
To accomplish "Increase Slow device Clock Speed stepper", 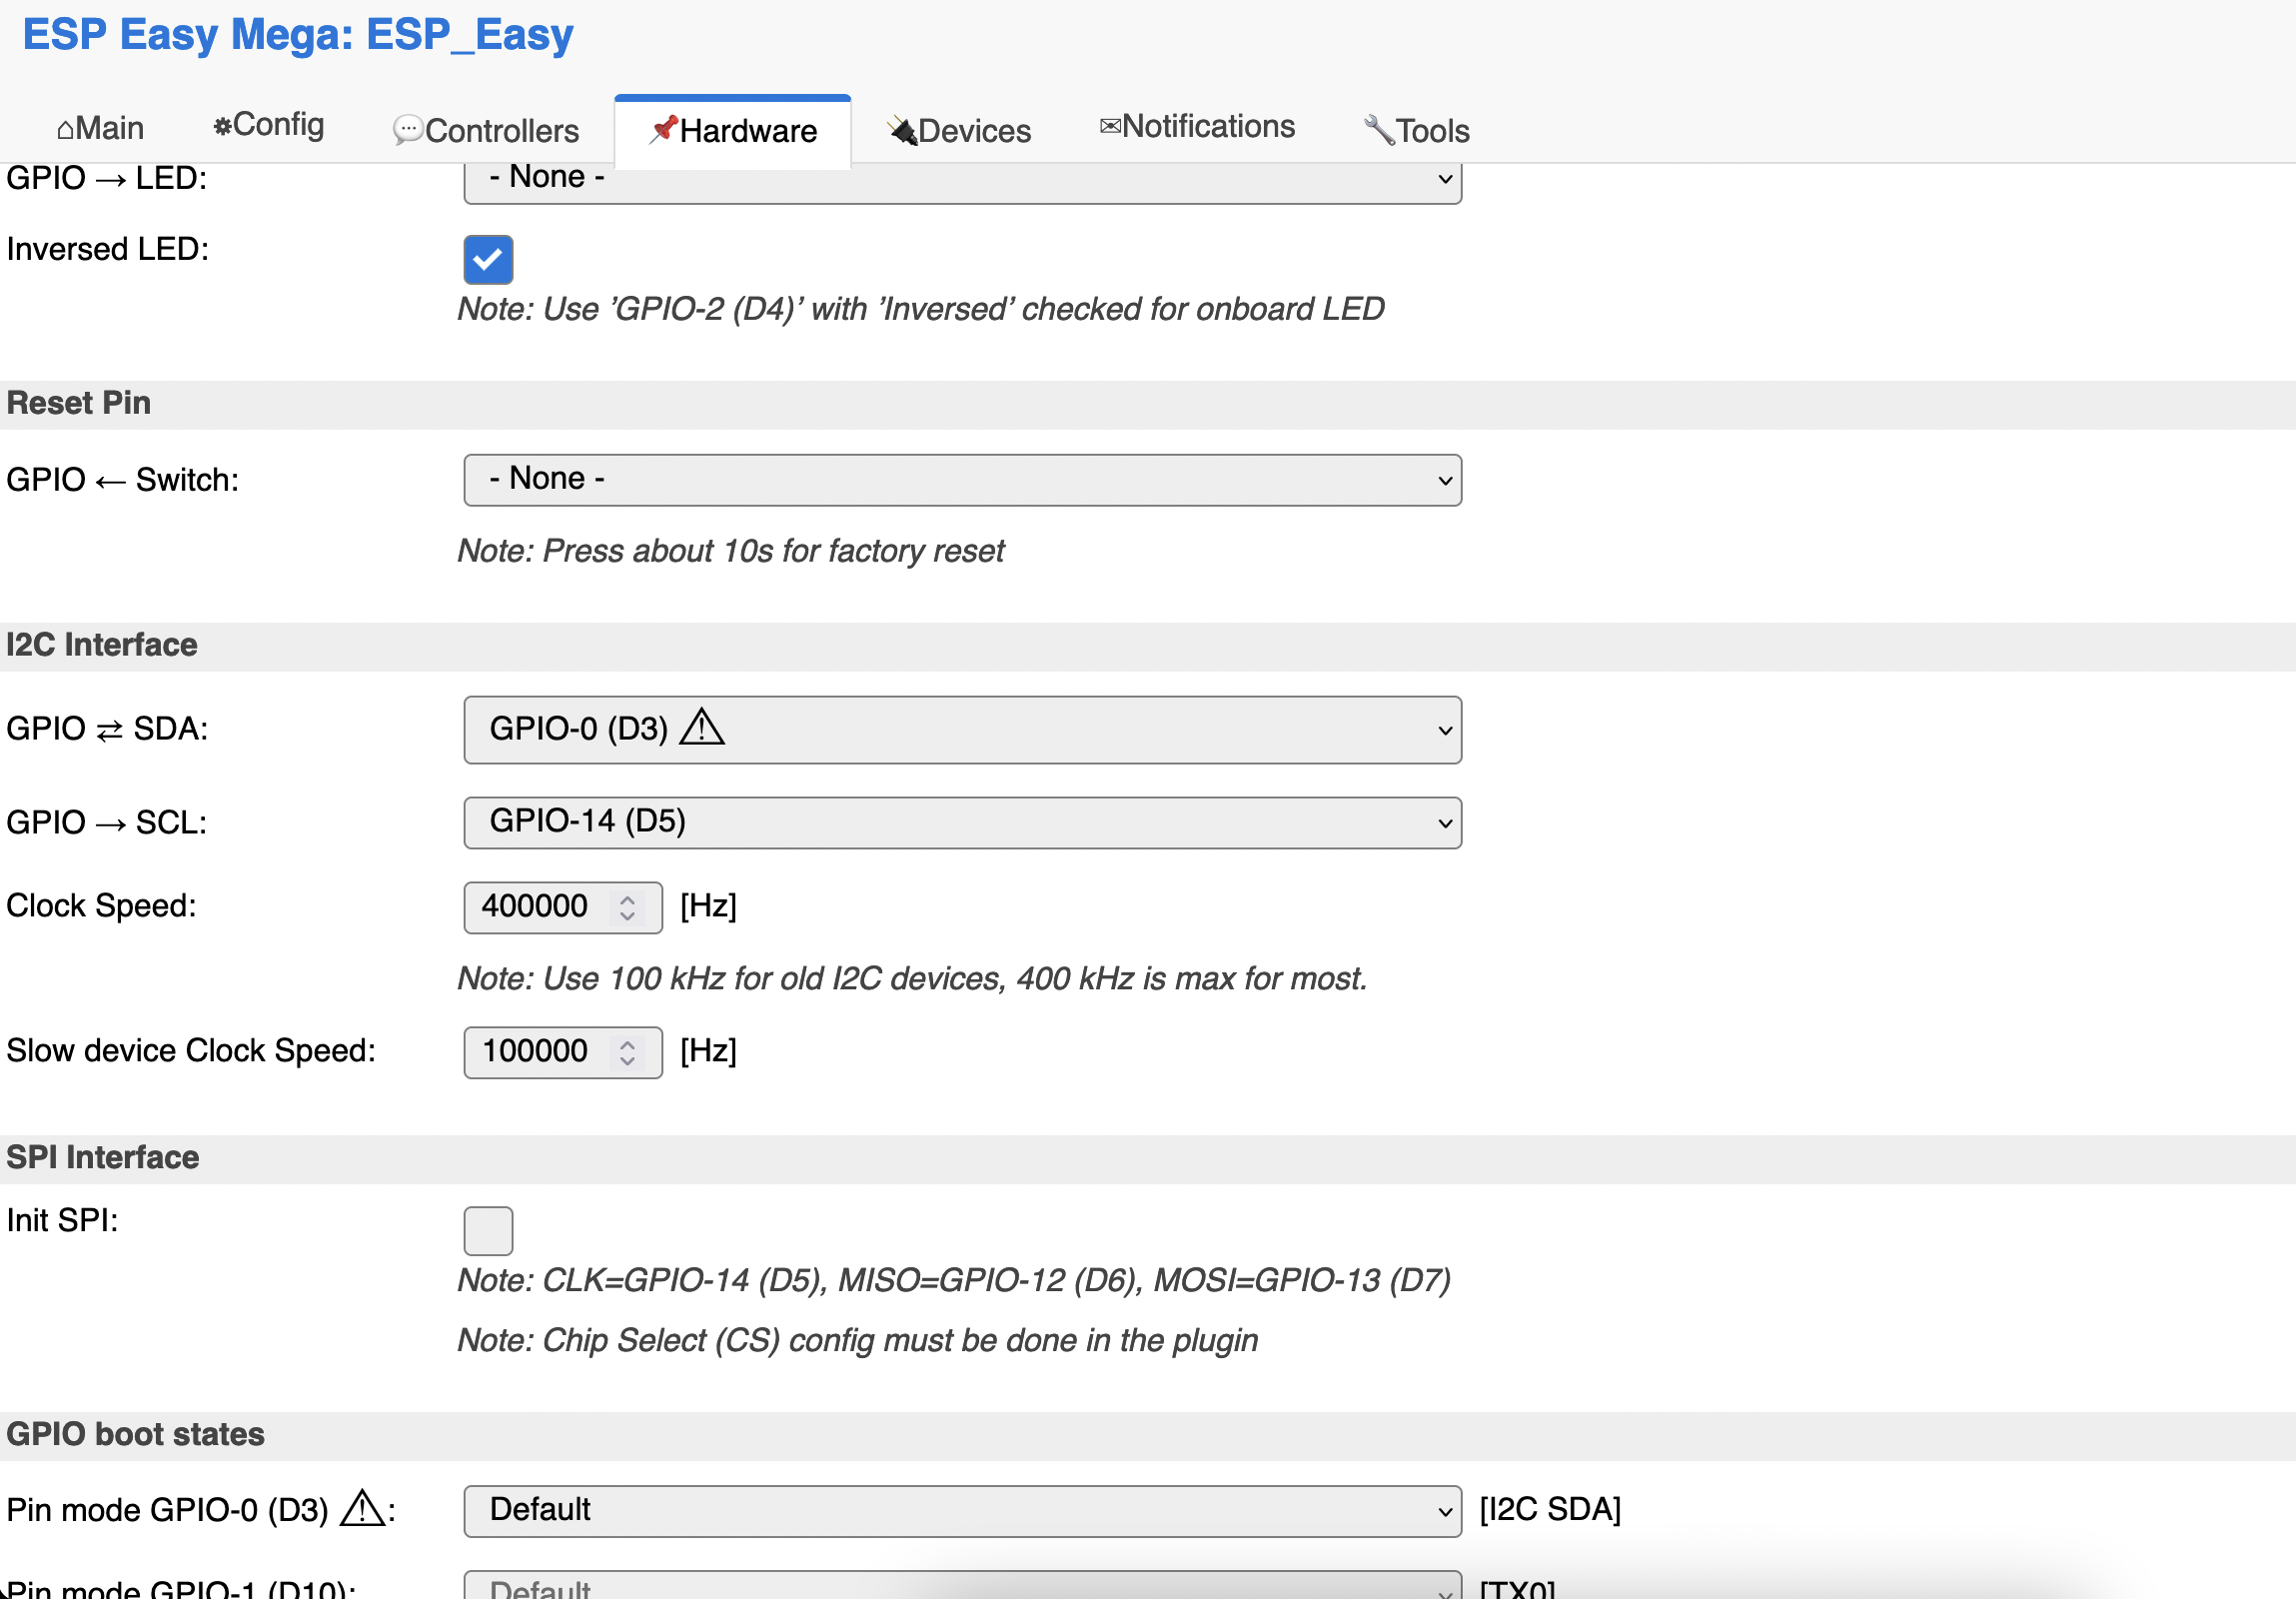I will (x=627, y=1045).
